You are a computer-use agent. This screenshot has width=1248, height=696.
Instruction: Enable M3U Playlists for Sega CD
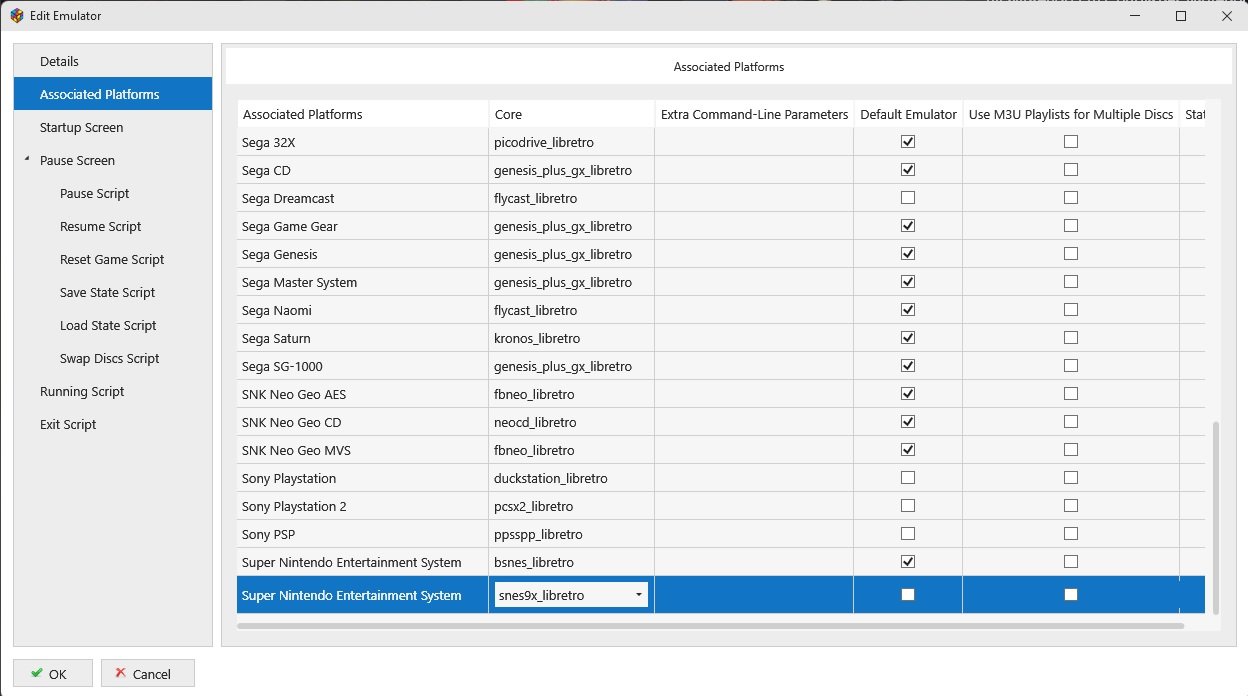pos(1071,170)
